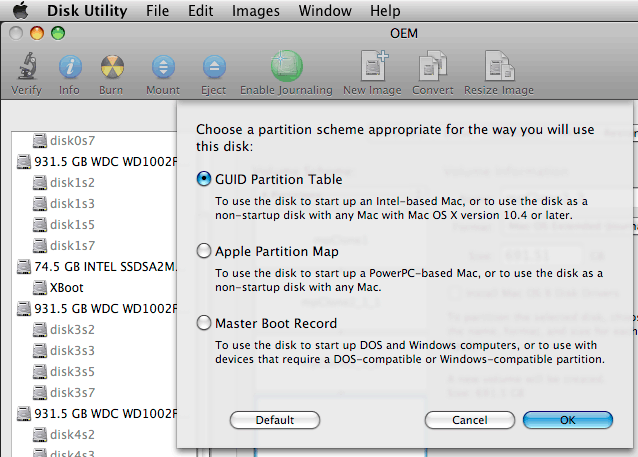This screenshot has height=457, width=638.
Task: Click the Enable Journaling icon
Action: [286, 66]
